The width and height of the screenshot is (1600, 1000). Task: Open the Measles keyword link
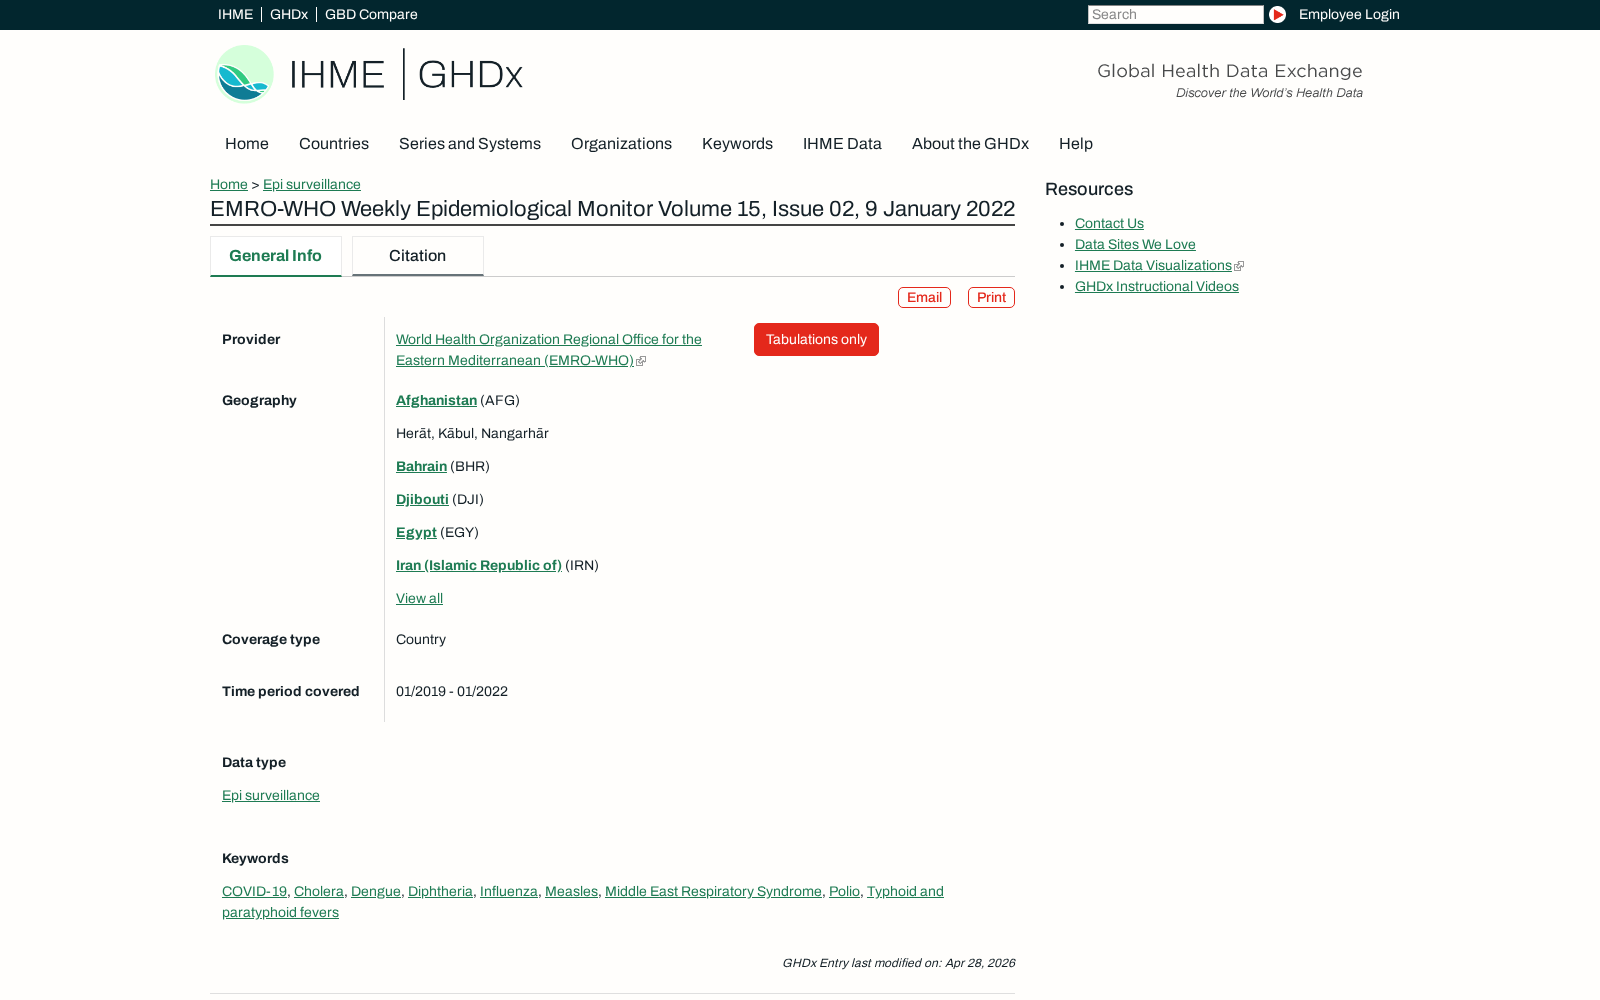coord(571,891)
